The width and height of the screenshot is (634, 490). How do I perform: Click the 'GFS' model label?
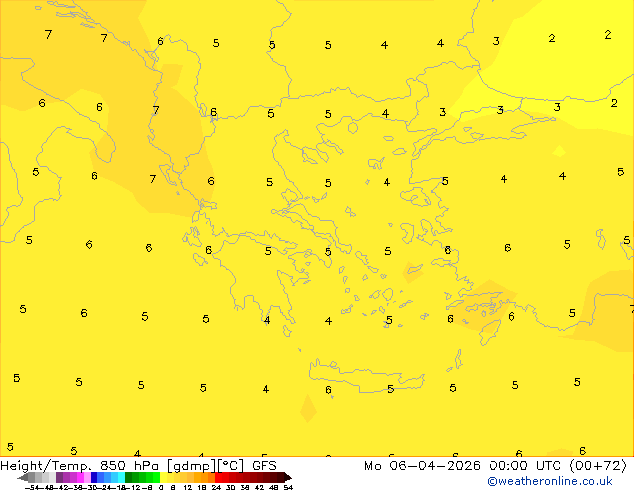(x=264, y=466)
